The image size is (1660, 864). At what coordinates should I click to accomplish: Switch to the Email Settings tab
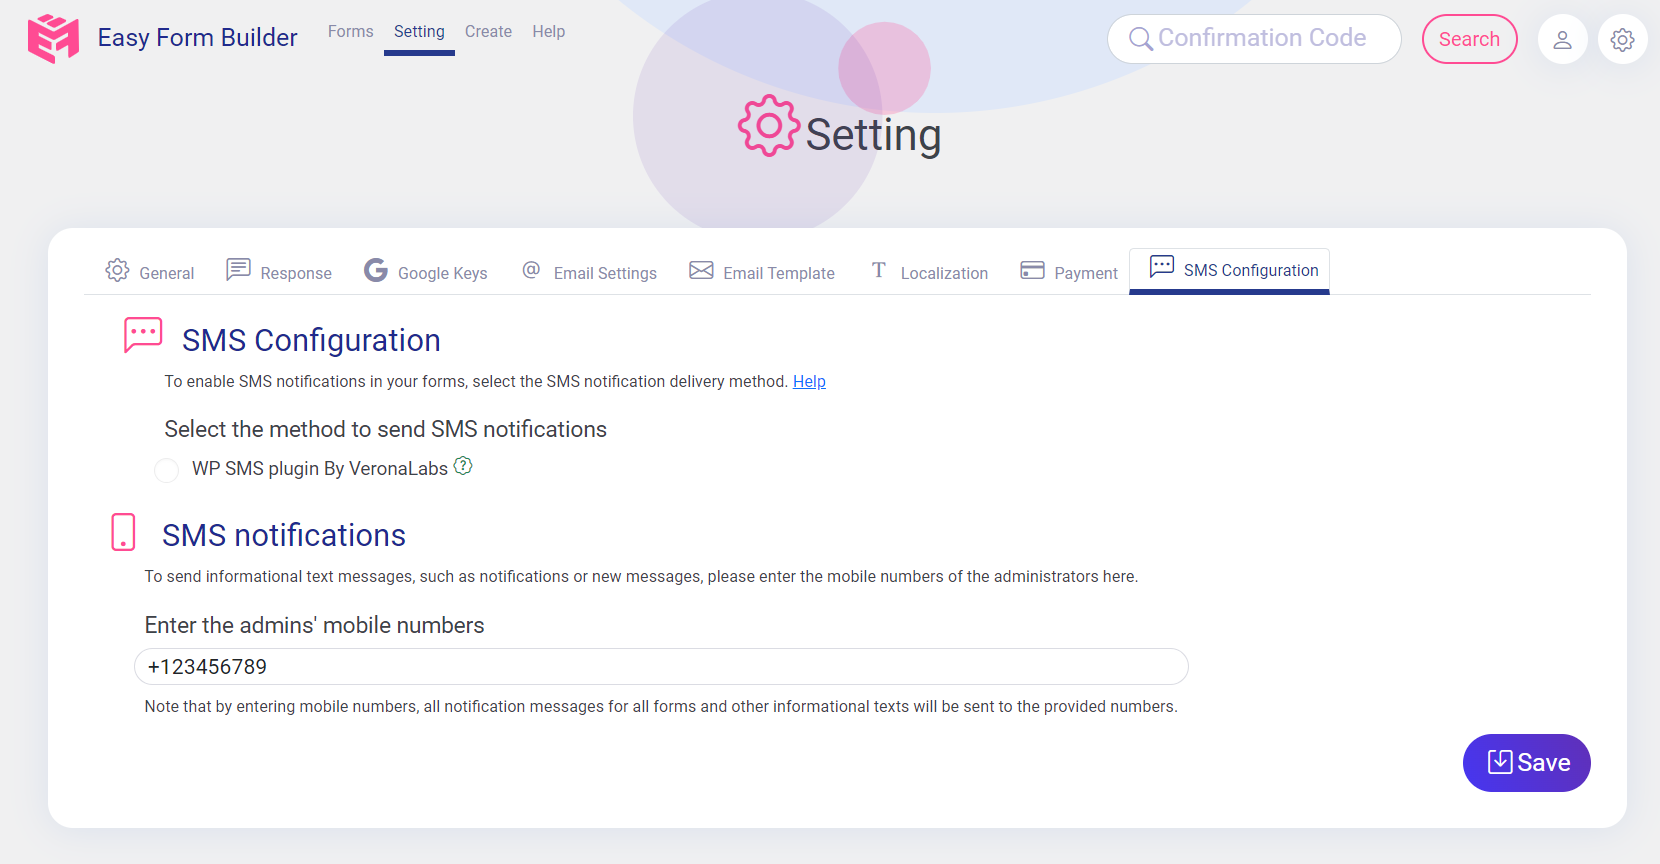tap(590, 273)
